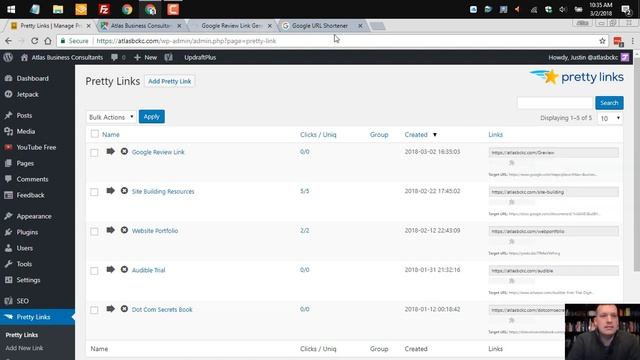Reload the current page
Image resolution: width=640 pixels, height=360 pixels.
tap(35, 41)
